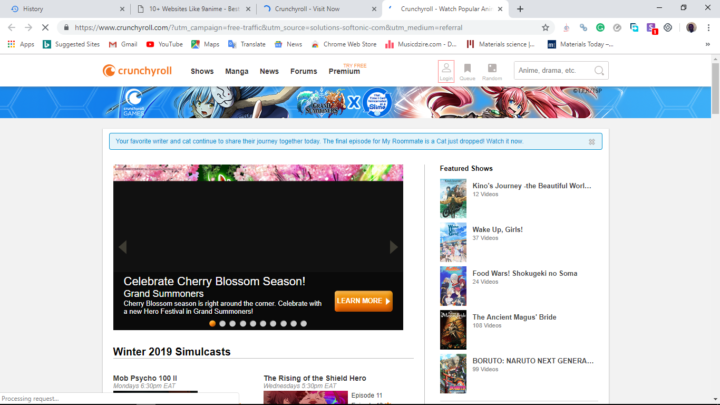This screenshot has height=405, width=720.
Task: Click Wake Up, Girls! thumbnail image
Action: click(x=453, y=242)
